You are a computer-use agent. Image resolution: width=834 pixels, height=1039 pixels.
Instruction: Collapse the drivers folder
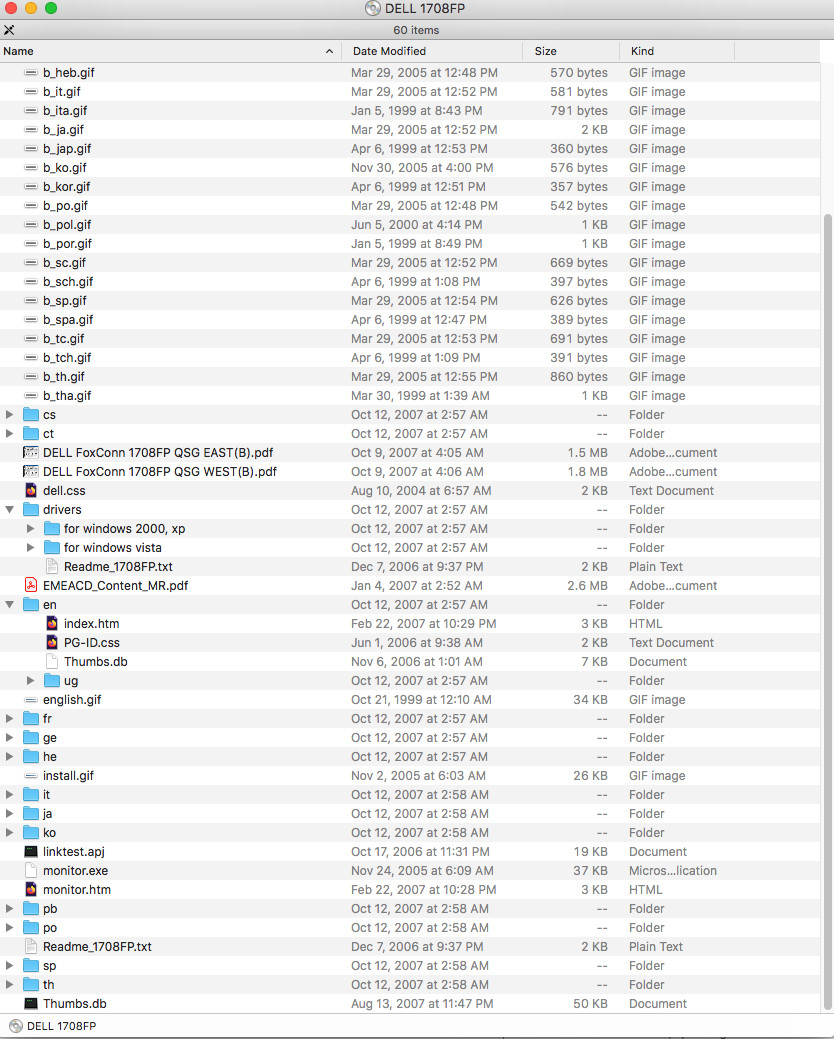tap(9, 510)
